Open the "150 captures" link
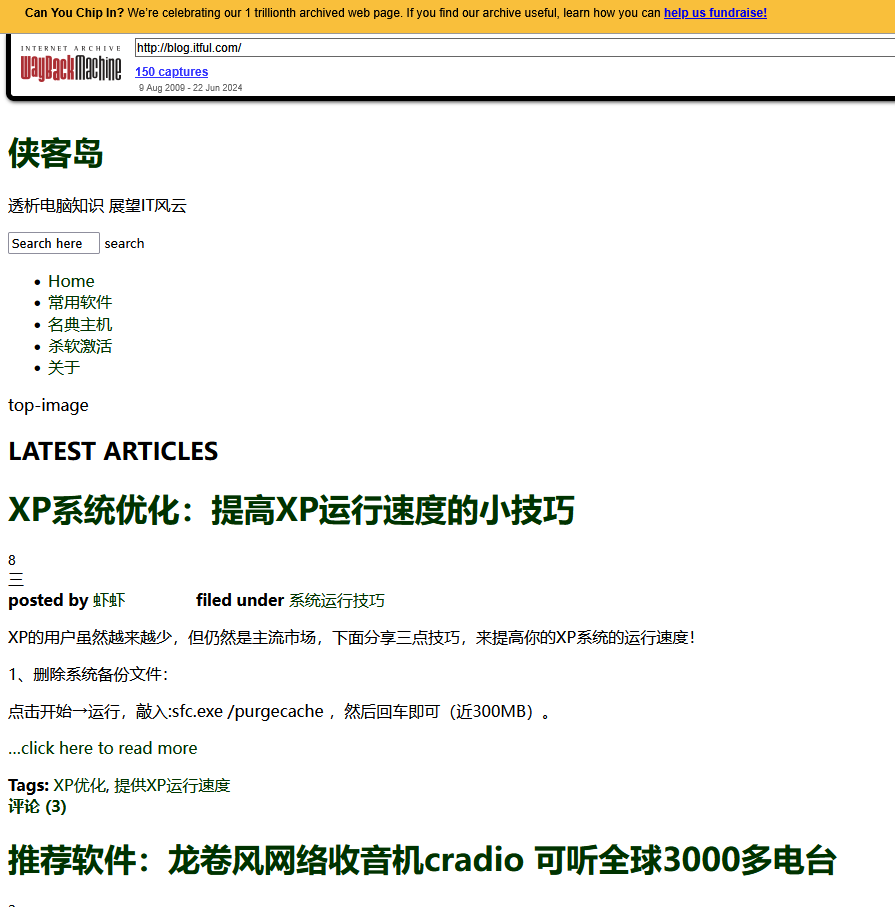The width and height of the screenshot is (895, 907). tap(171, 72)
